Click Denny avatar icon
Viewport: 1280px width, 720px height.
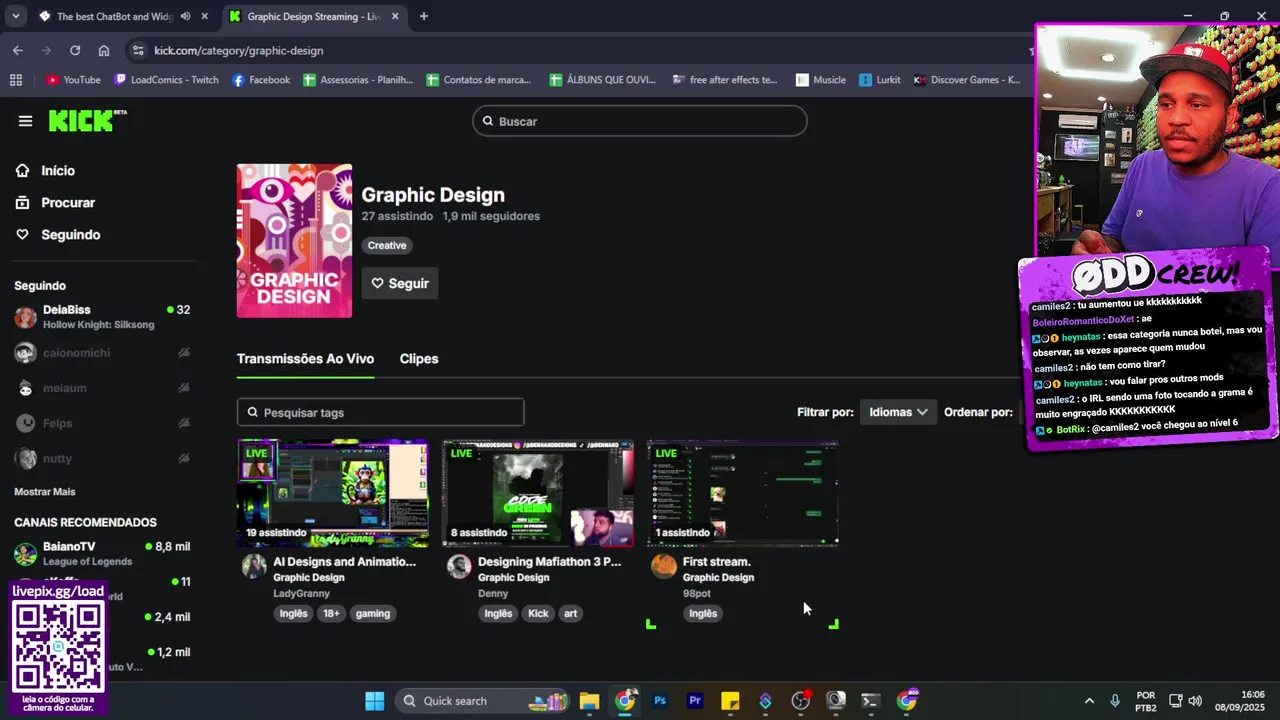coord(459,567)
